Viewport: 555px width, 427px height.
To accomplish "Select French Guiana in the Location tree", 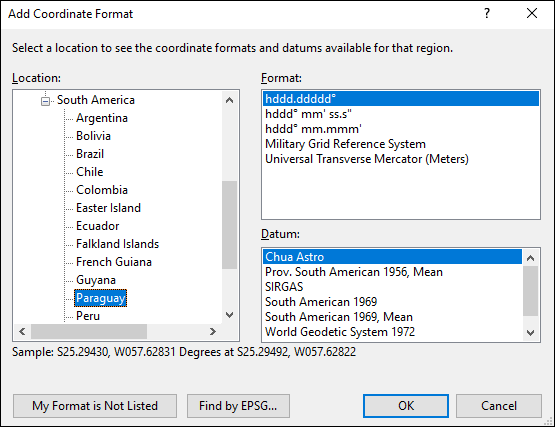I will 114,262.
